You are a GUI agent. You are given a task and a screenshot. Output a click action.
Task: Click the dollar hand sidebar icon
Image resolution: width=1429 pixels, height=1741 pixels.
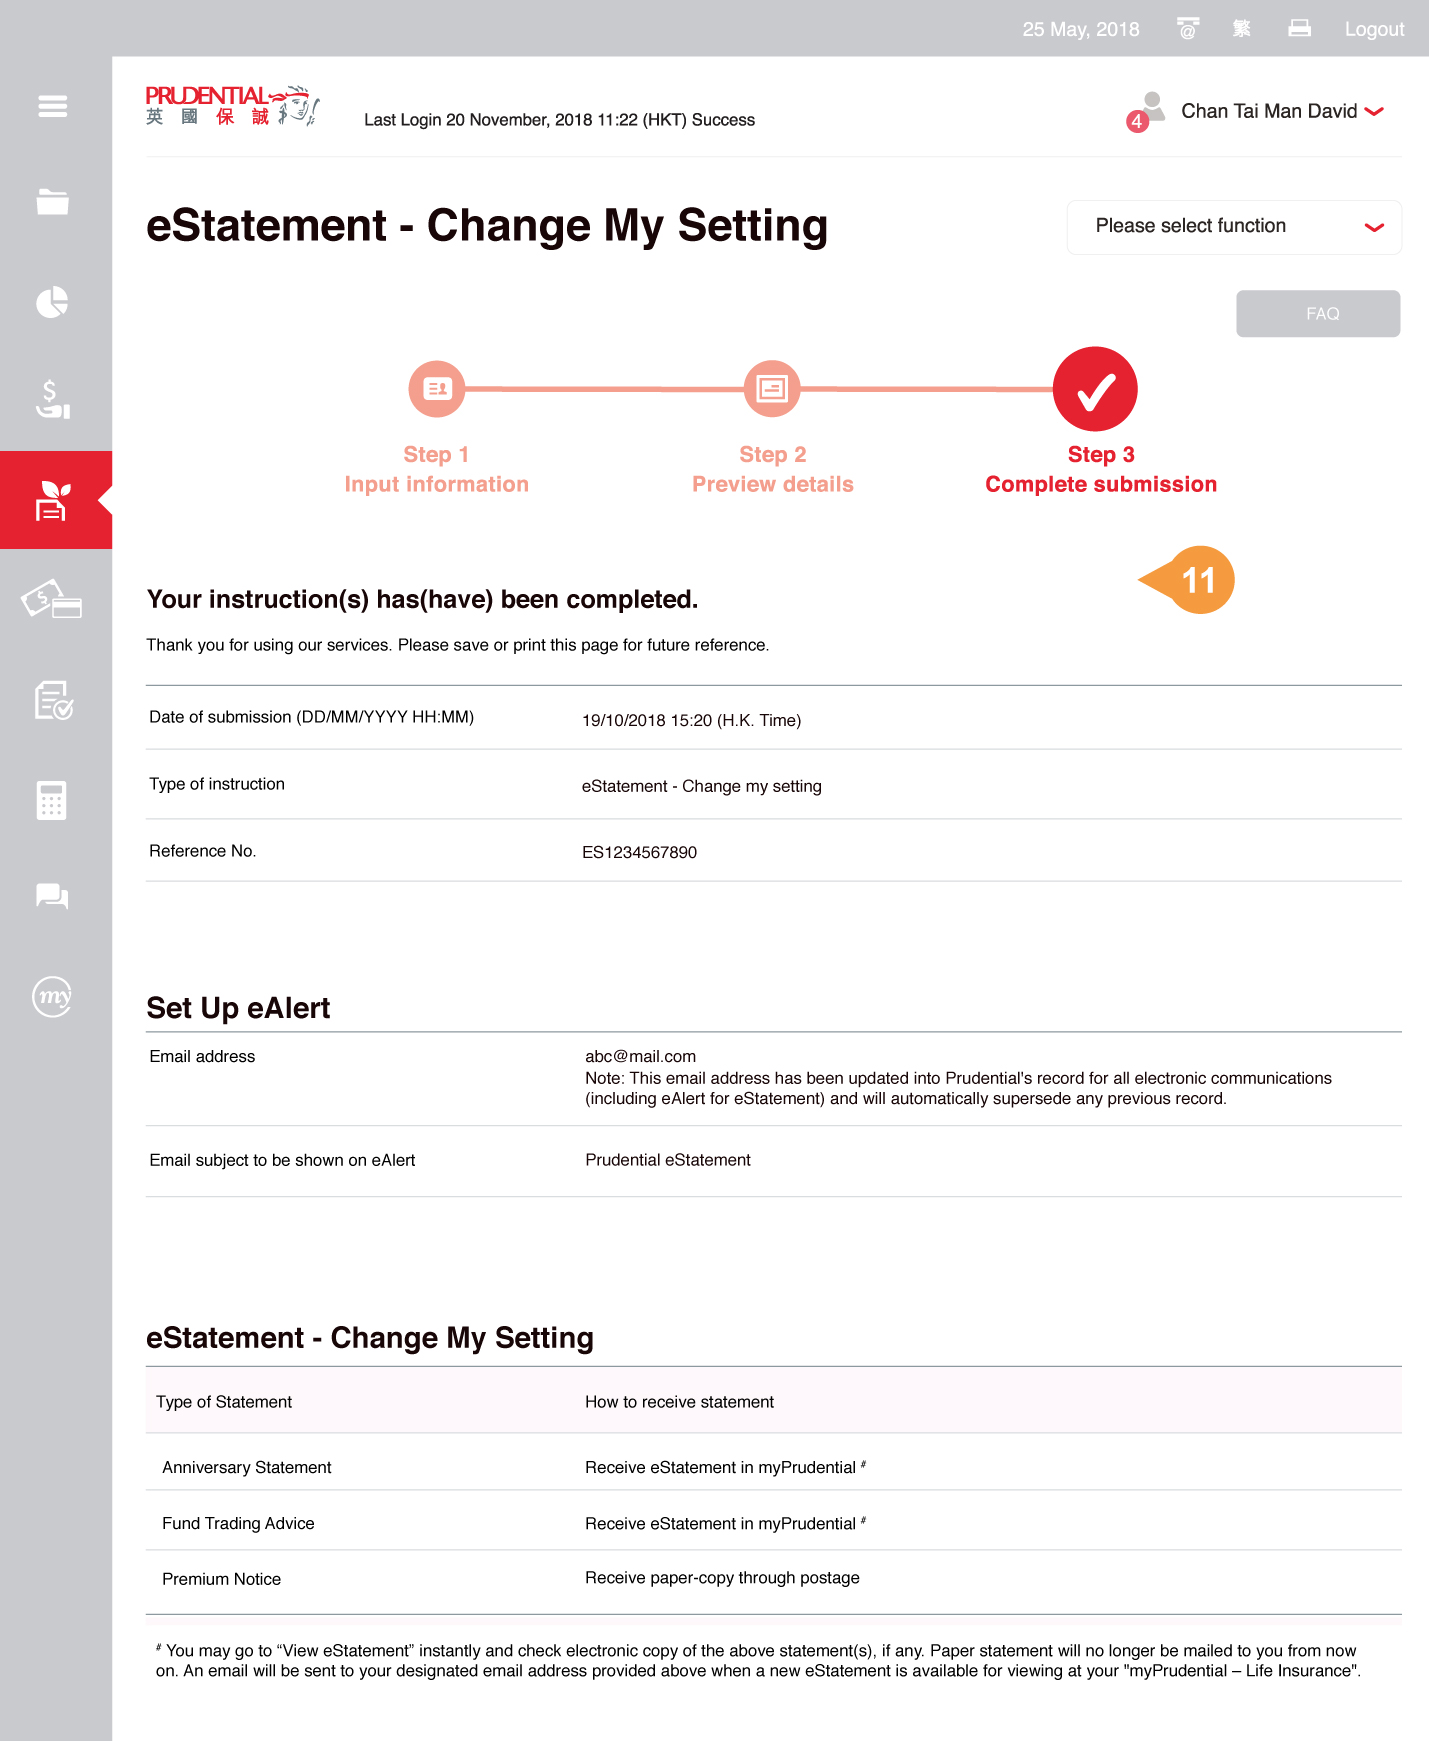[53, 399]
